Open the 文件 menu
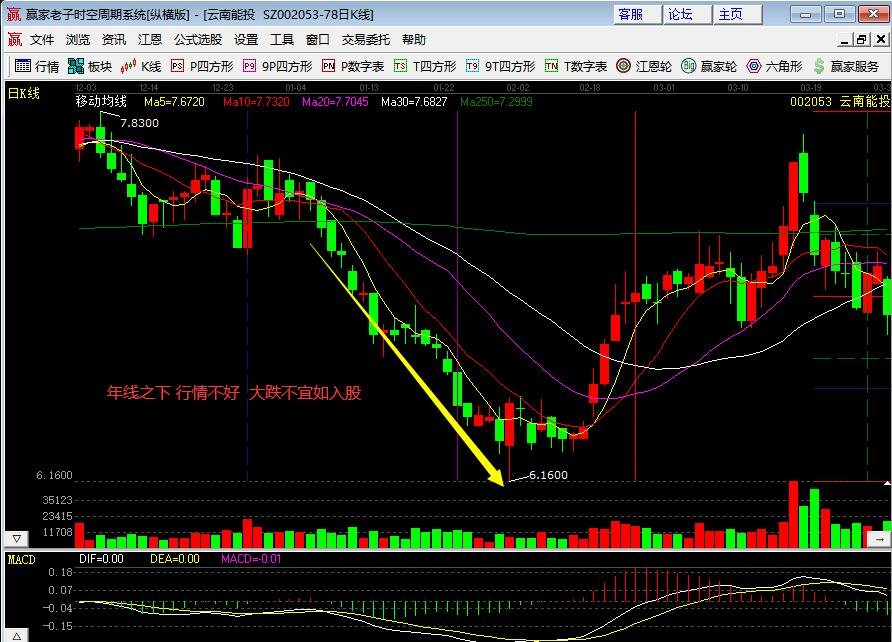Viewport: 892px width, 642px height. pyautogui.click(x=42, y=40)
